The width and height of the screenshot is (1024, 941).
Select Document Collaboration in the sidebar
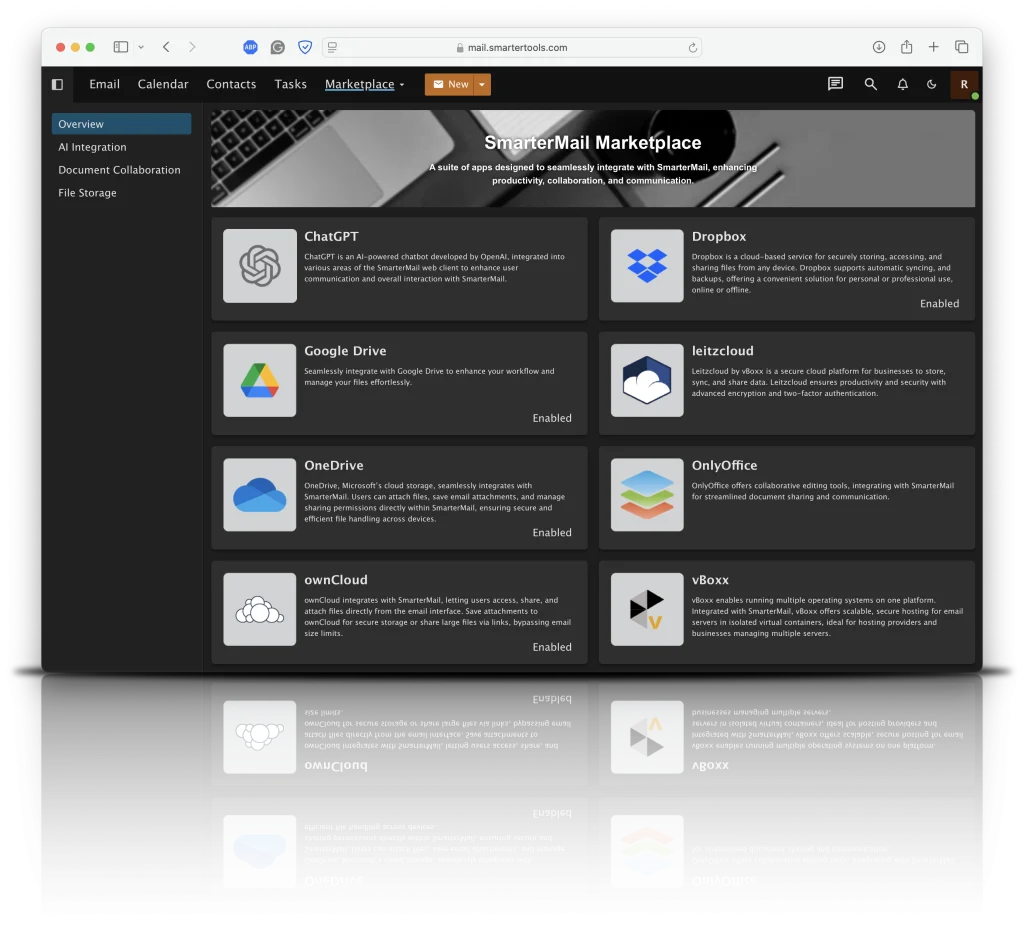tap(119, 170)
